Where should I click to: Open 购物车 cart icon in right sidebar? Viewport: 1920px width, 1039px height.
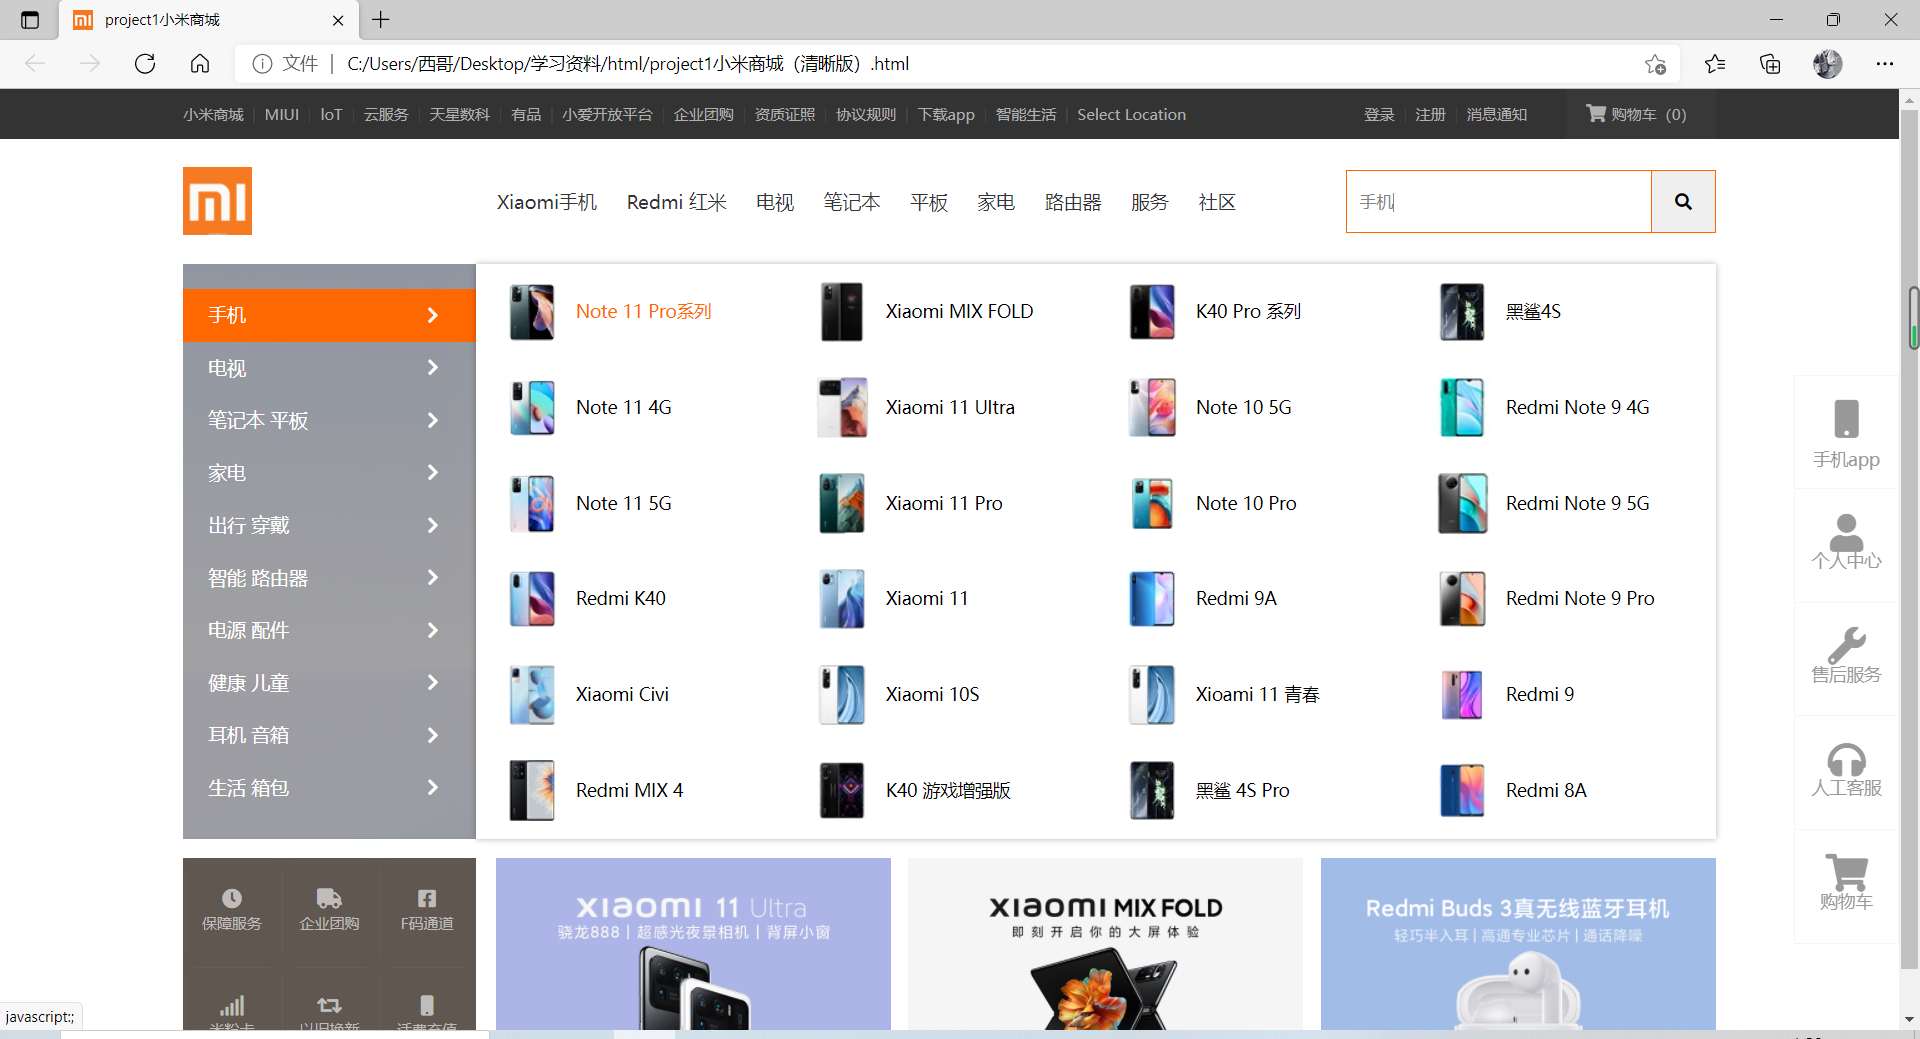1846,872
